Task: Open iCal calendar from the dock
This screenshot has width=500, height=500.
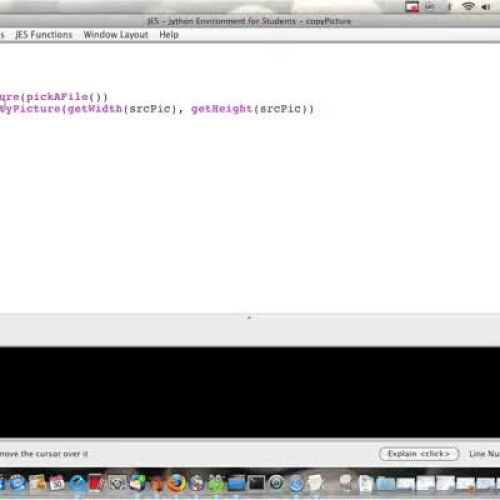Action: [x=57, y=482]
